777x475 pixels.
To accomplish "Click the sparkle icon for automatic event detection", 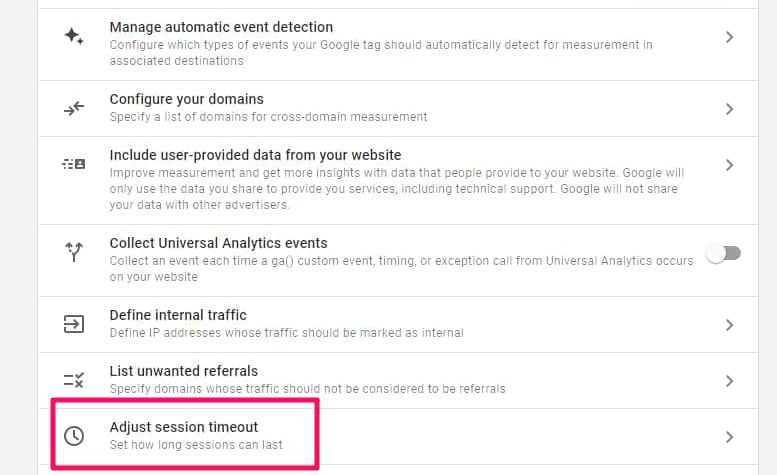I will 74,36.
